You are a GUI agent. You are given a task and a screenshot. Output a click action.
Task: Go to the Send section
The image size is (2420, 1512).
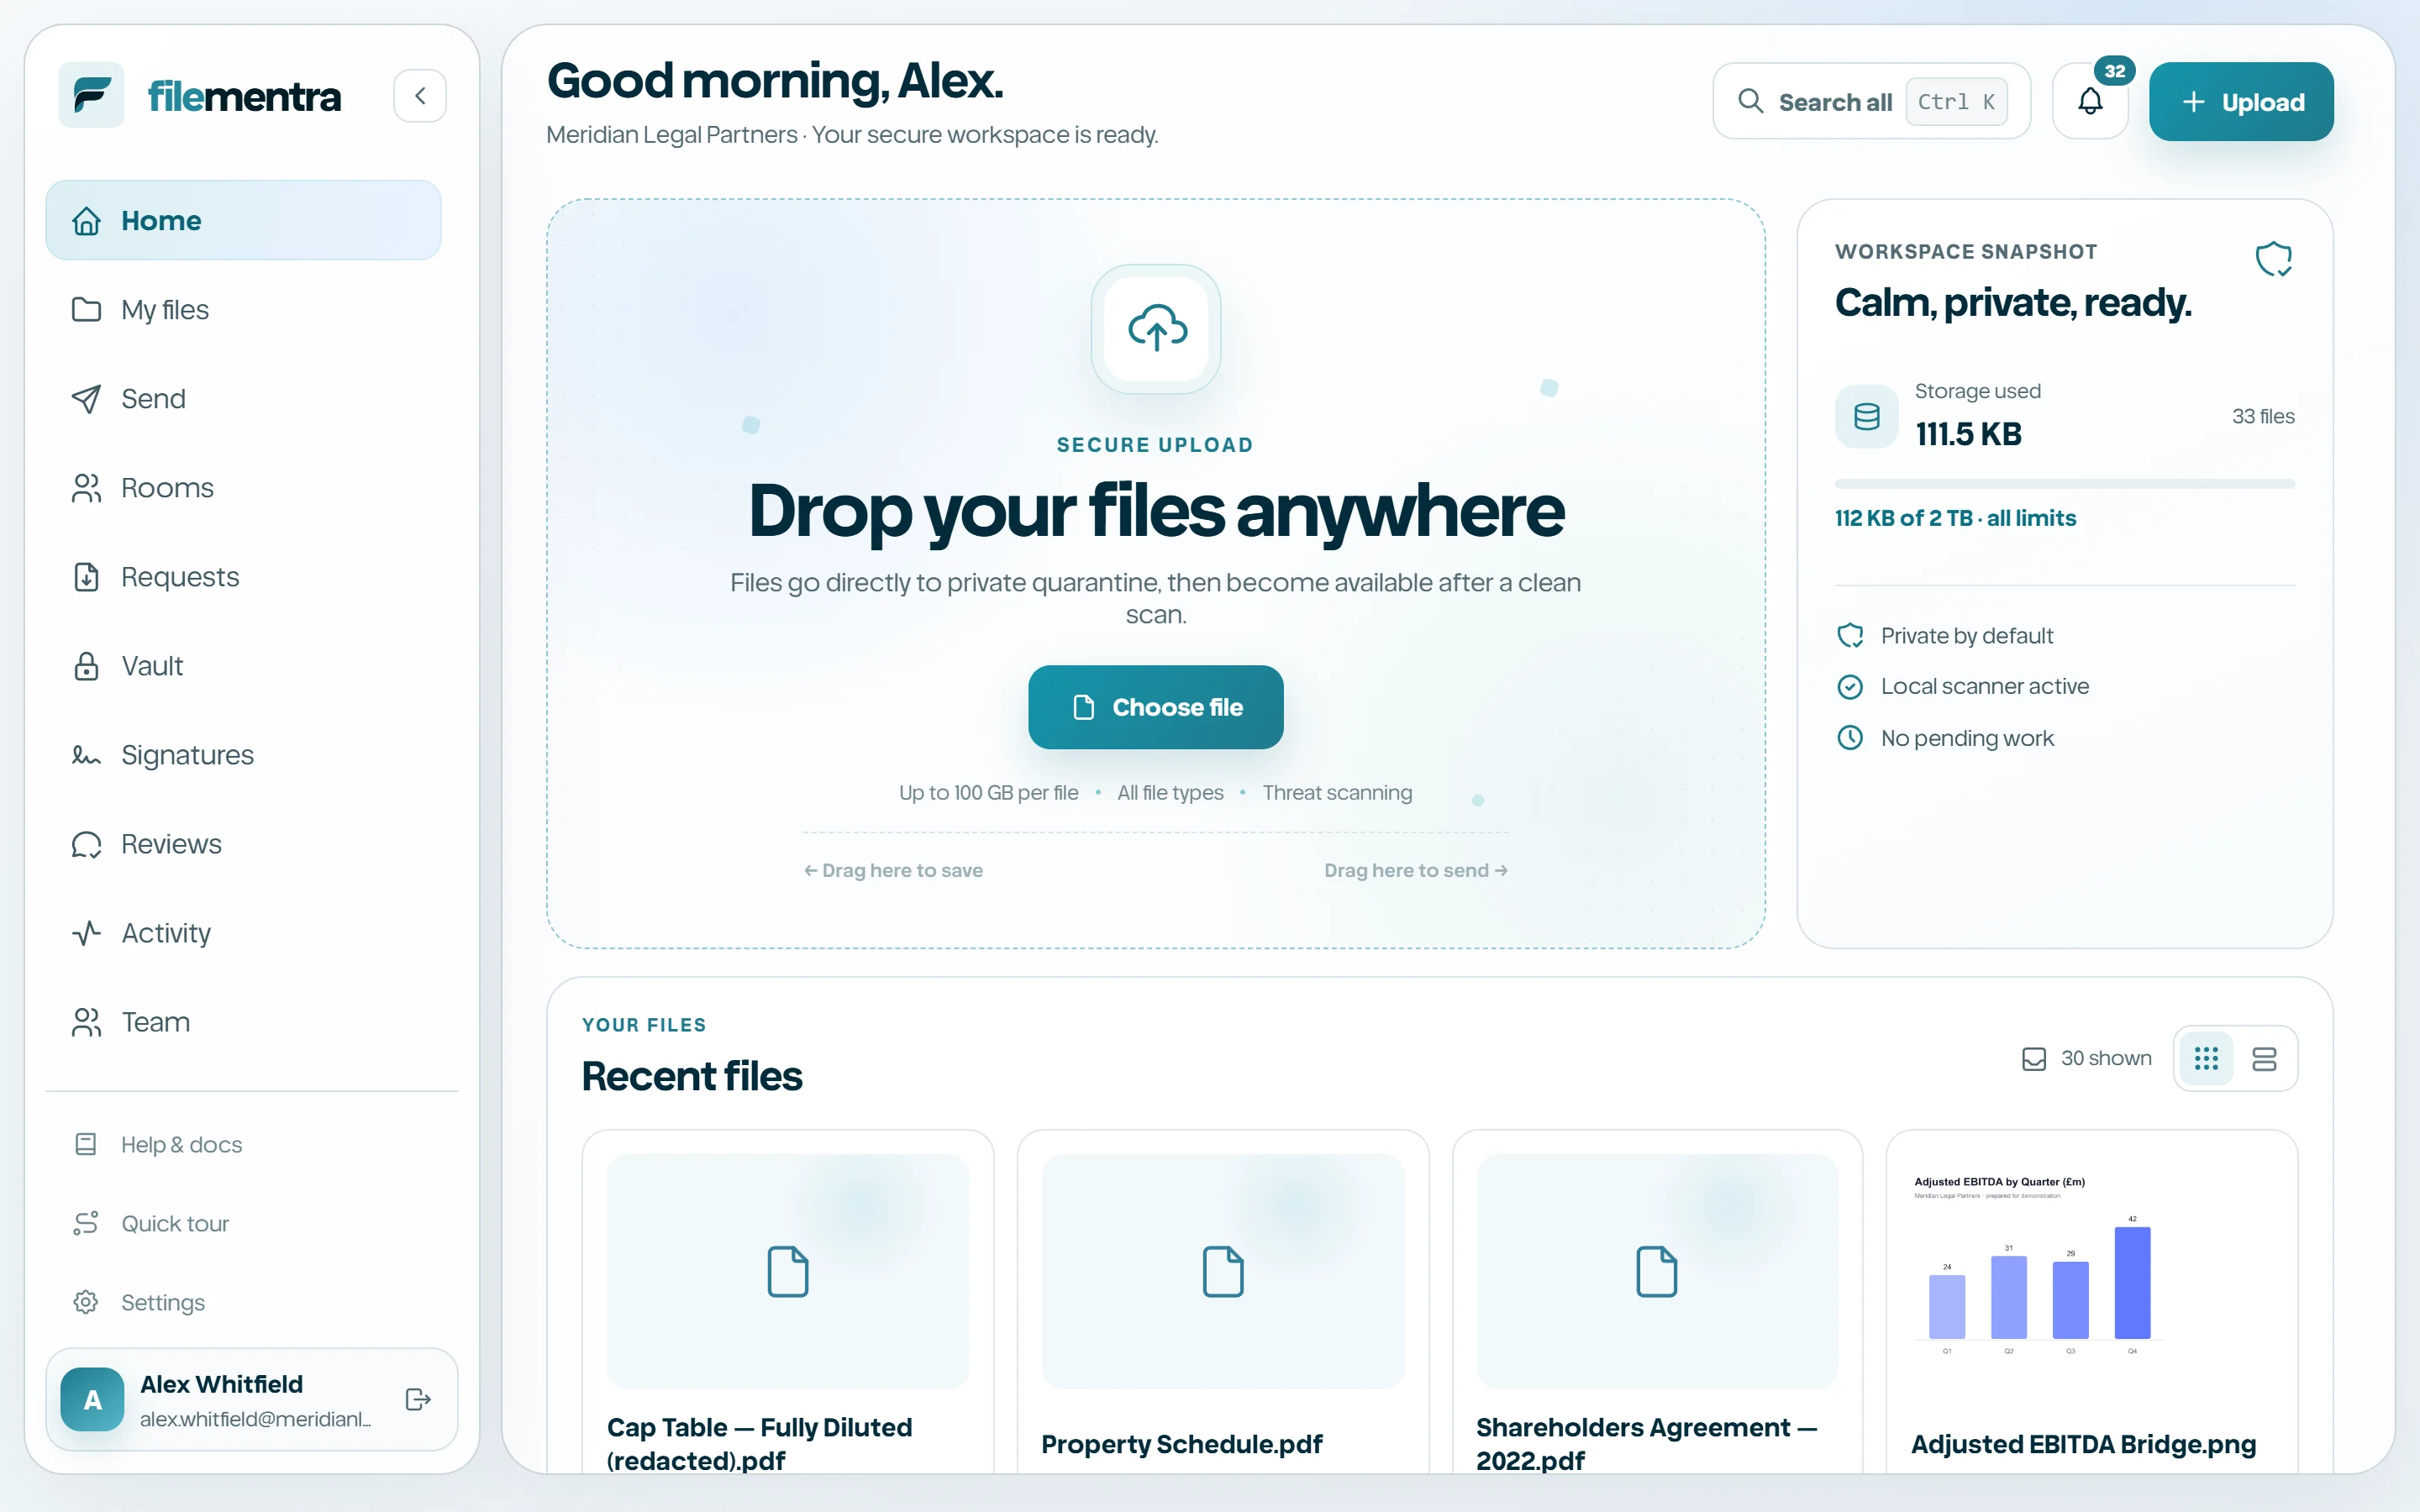[243, 399]
